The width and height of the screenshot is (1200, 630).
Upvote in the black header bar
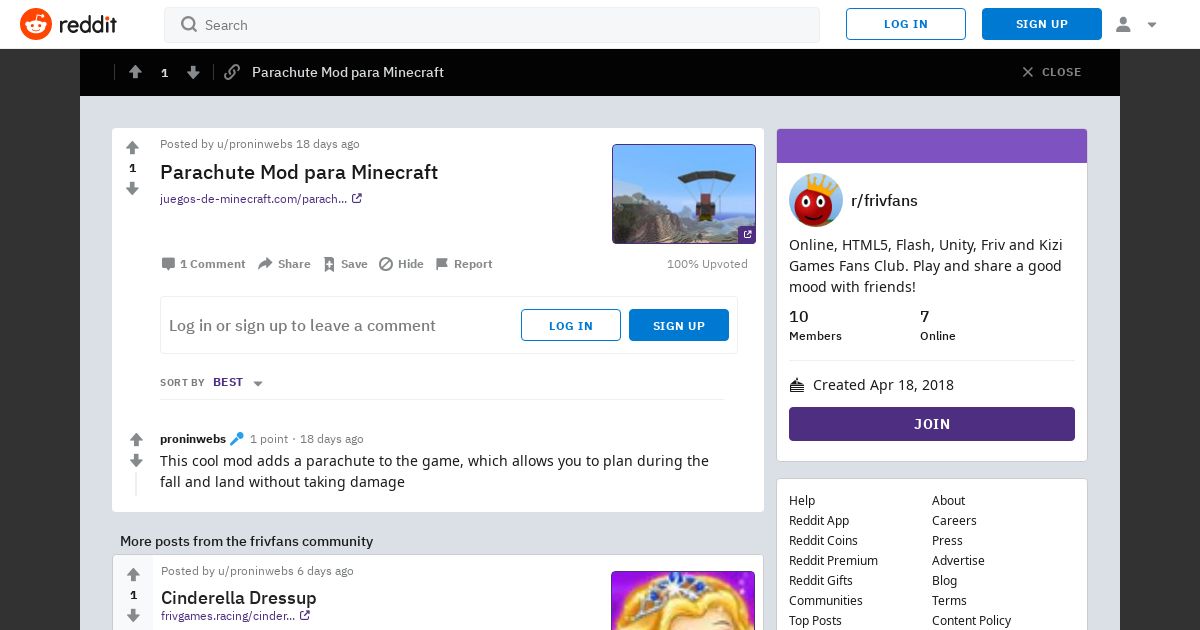click(x=135, y=72)
